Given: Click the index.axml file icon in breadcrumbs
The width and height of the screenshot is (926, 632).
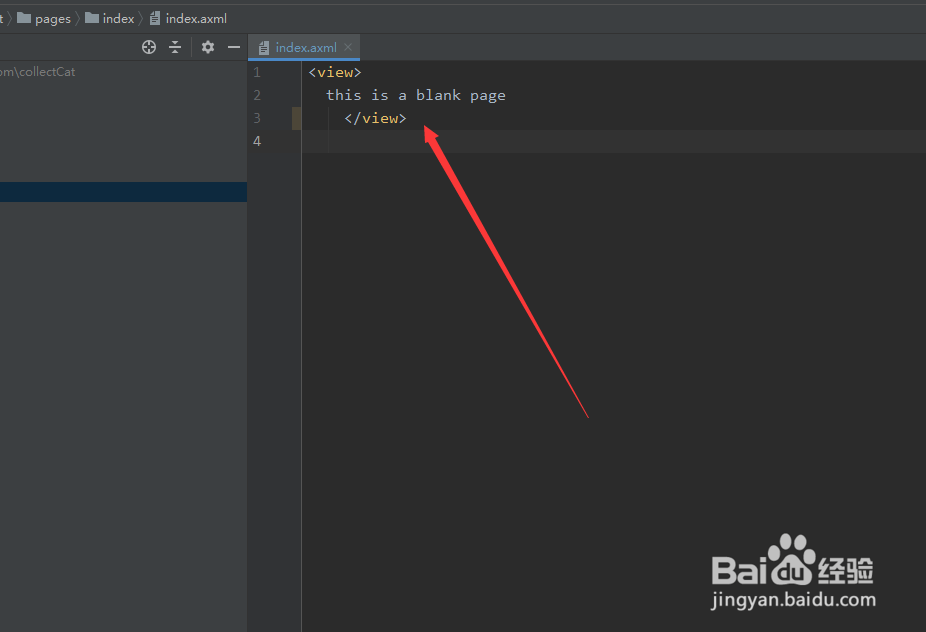Looking at the screenshot, I should tap(155, 18).
